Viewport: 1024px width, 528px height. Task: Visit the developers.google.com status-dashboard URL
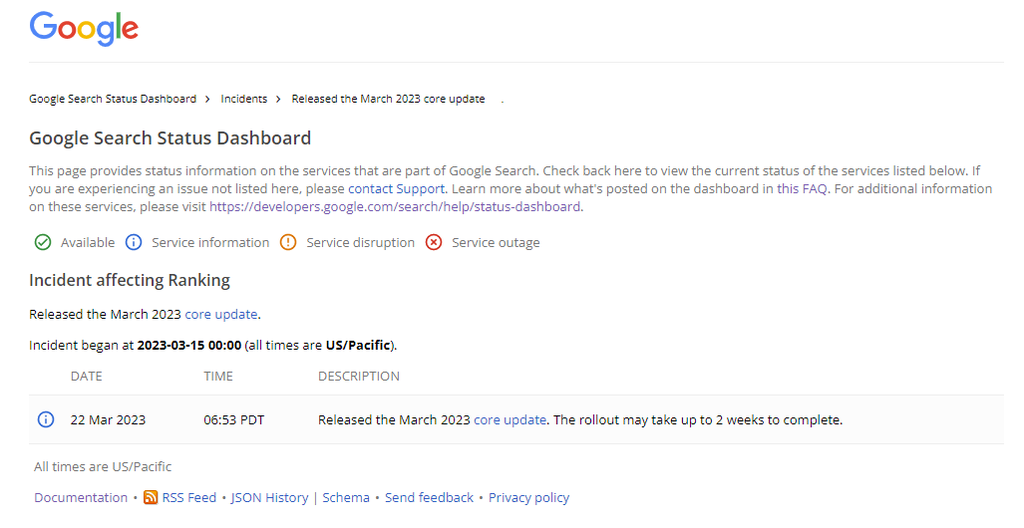(395, 206)
